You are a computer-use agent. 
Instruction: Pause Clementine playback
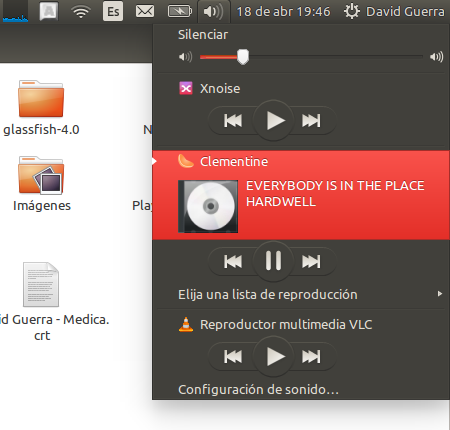273,261
